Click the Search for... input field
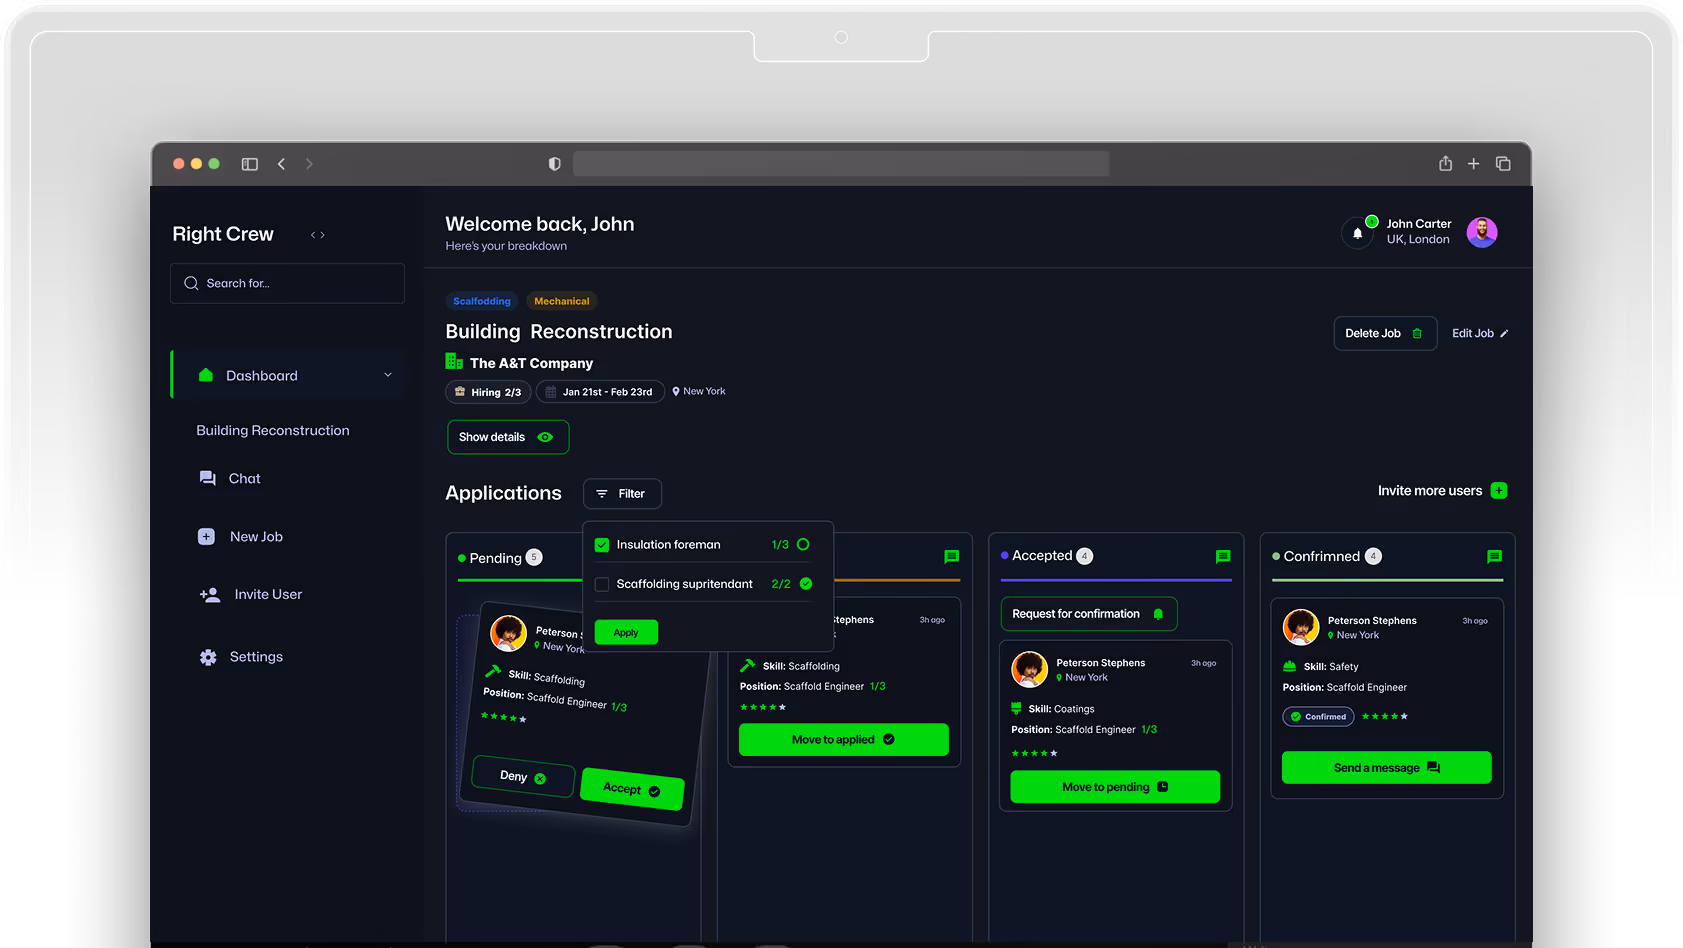1683x948 pixels. click(x=288, y=284)
